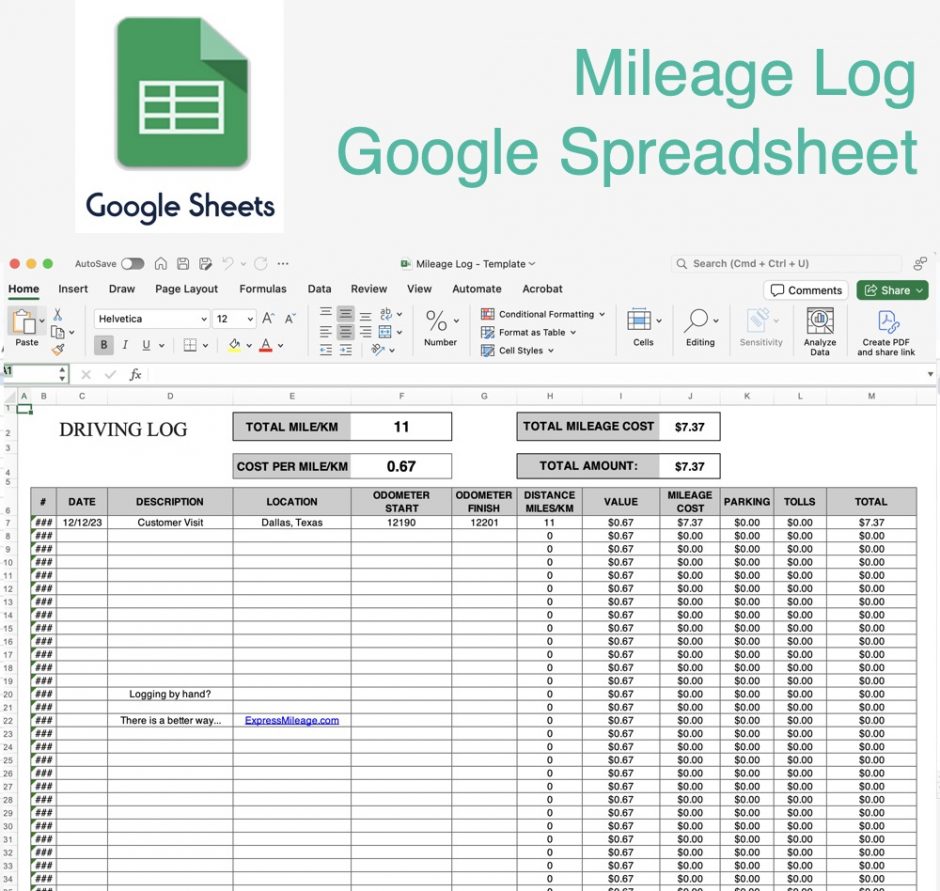Click the text Orientation icon
Viewport: 940px width, 891px height.
tap(378, 350)
